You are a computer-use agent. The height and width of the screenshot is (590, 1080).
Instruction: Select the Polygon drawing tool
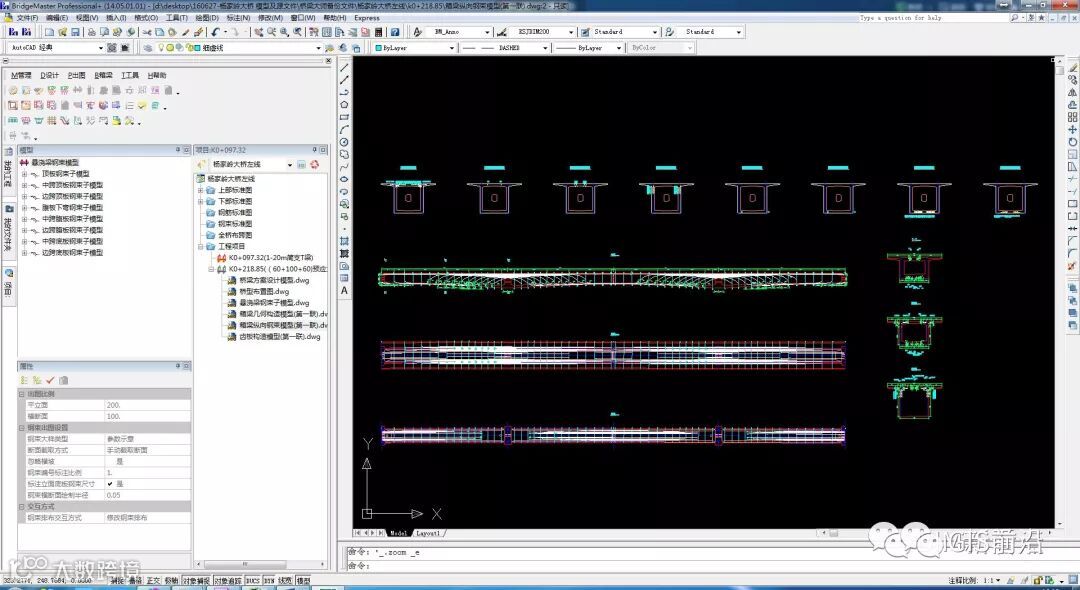(x=344, y=104)
